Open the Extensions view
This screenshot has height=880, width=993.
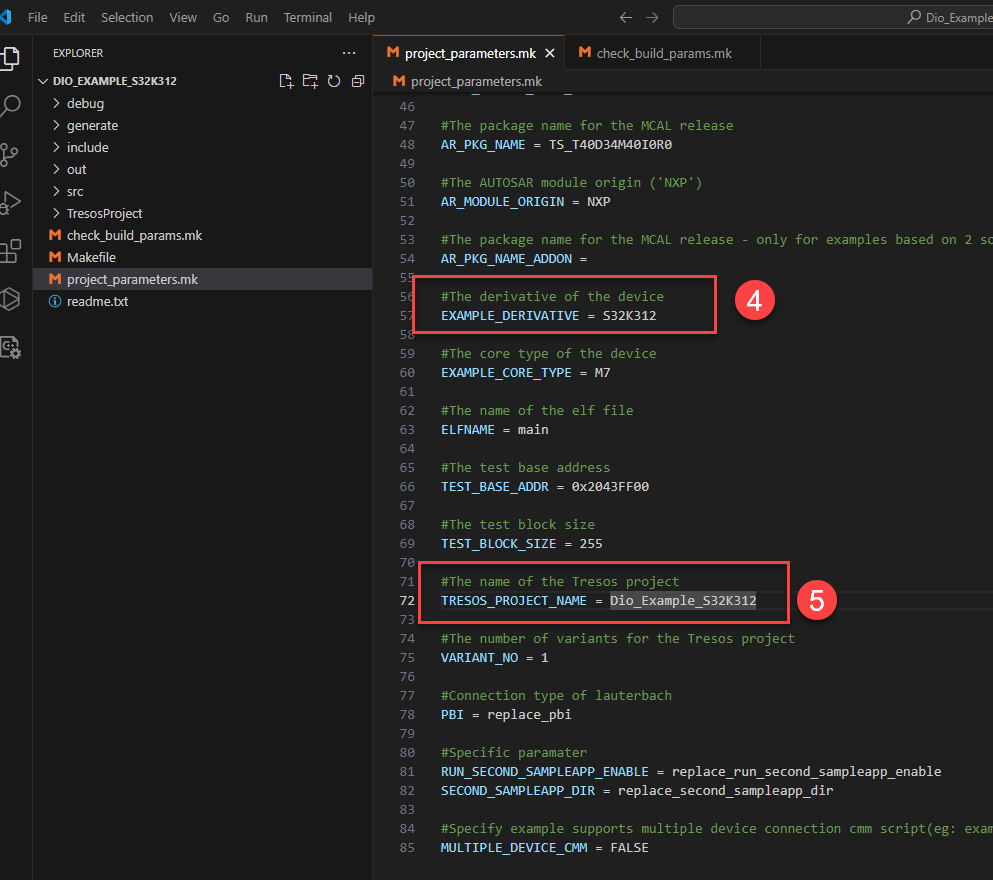[x=10, y=250]
